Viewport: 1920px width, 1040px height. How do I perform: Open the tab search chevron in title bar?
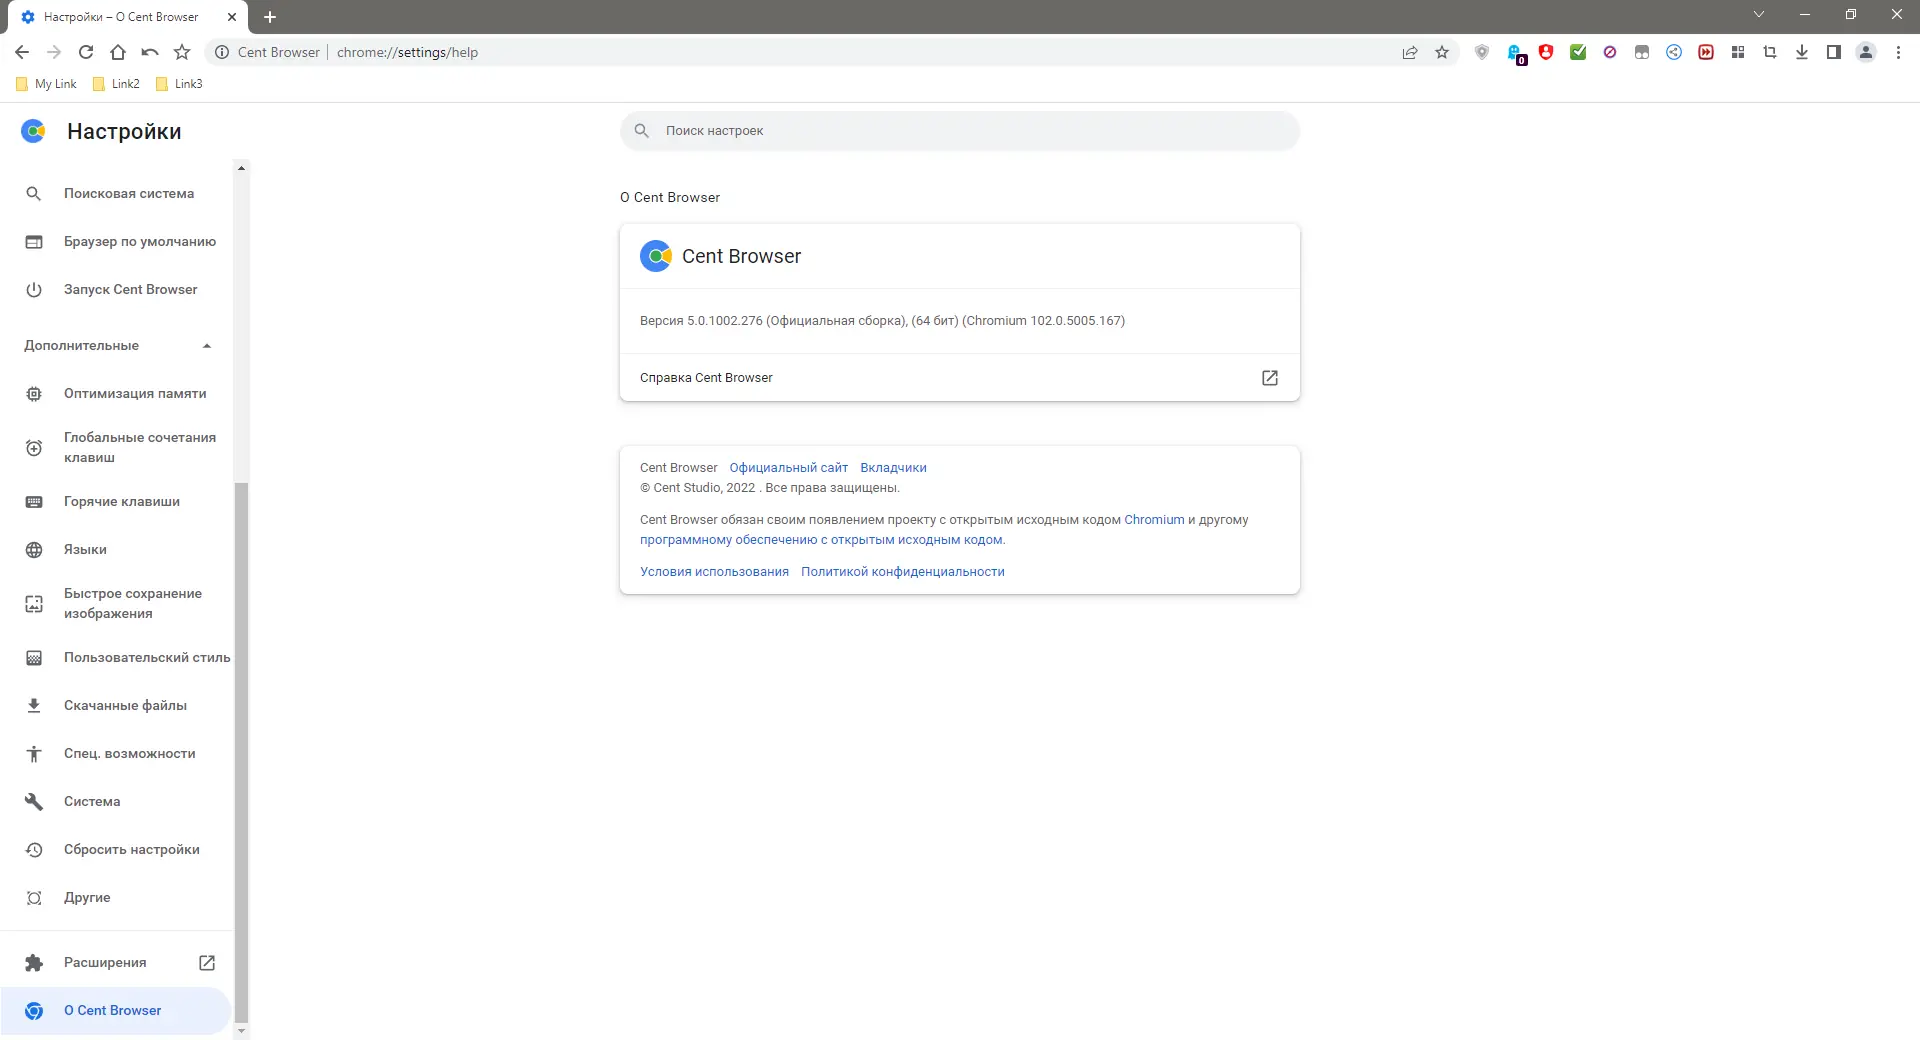click(x=1759, y=15)
